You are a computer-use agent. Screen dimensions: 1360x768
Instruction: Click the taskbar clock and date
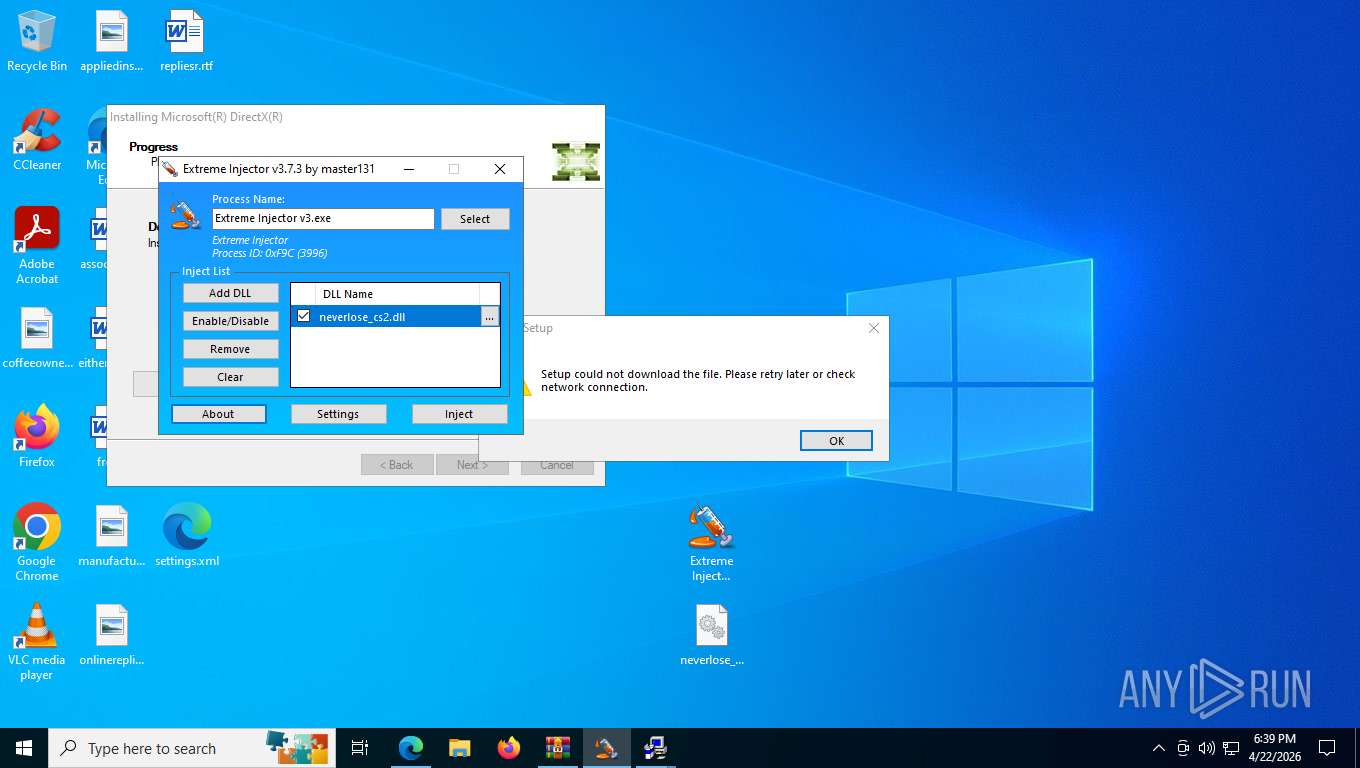coord(1275,748)
